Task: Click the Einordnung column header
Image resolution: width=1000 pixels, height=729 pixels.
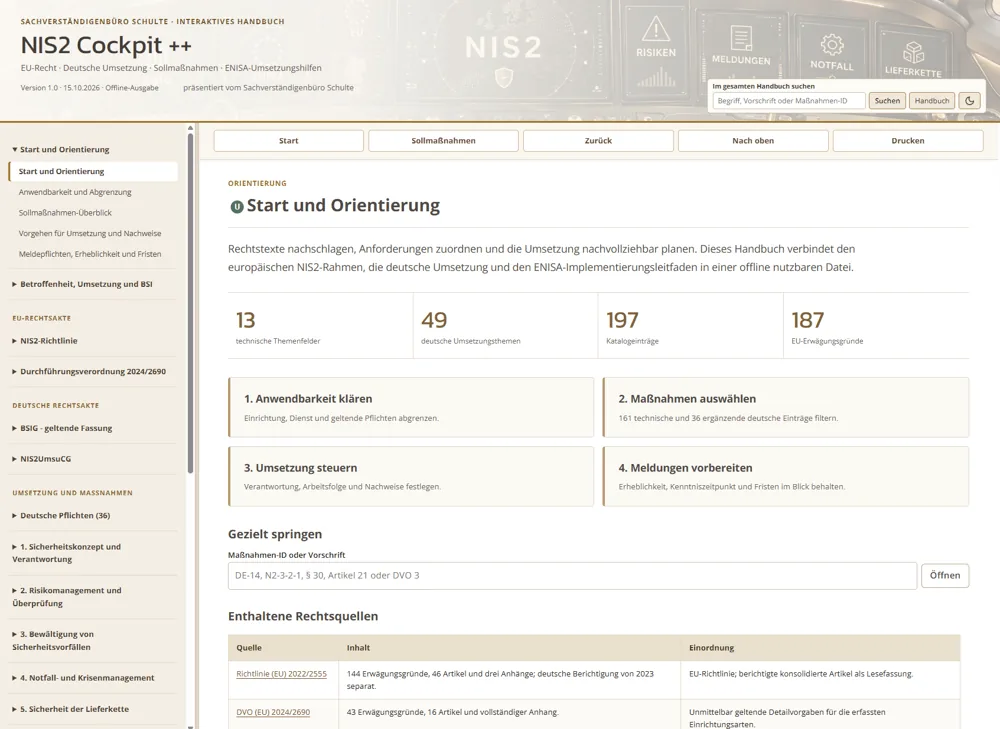Action: tap(820, 647)
